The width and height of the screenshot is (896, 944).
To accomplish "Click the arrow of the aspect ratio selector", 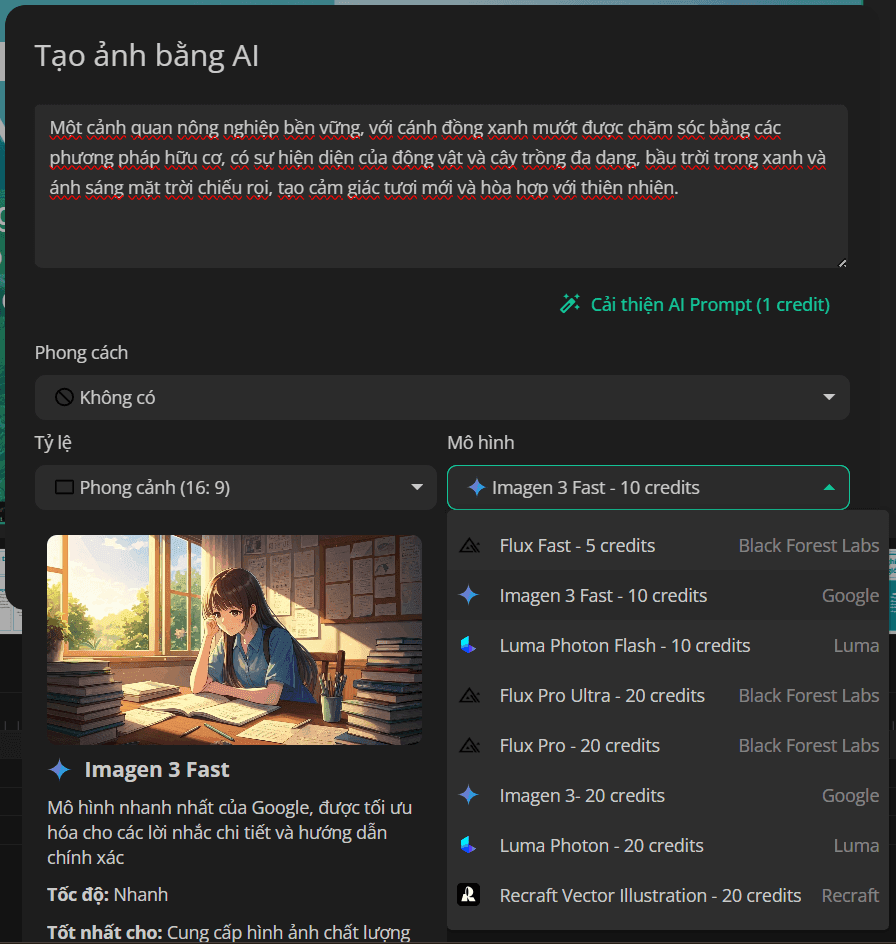I will pos(417,487).
